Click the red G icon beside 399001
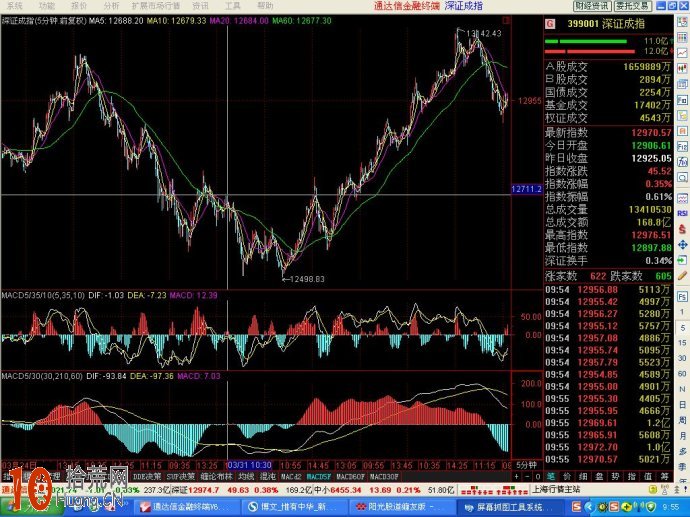The image size is (690, 517). point(550,23)
